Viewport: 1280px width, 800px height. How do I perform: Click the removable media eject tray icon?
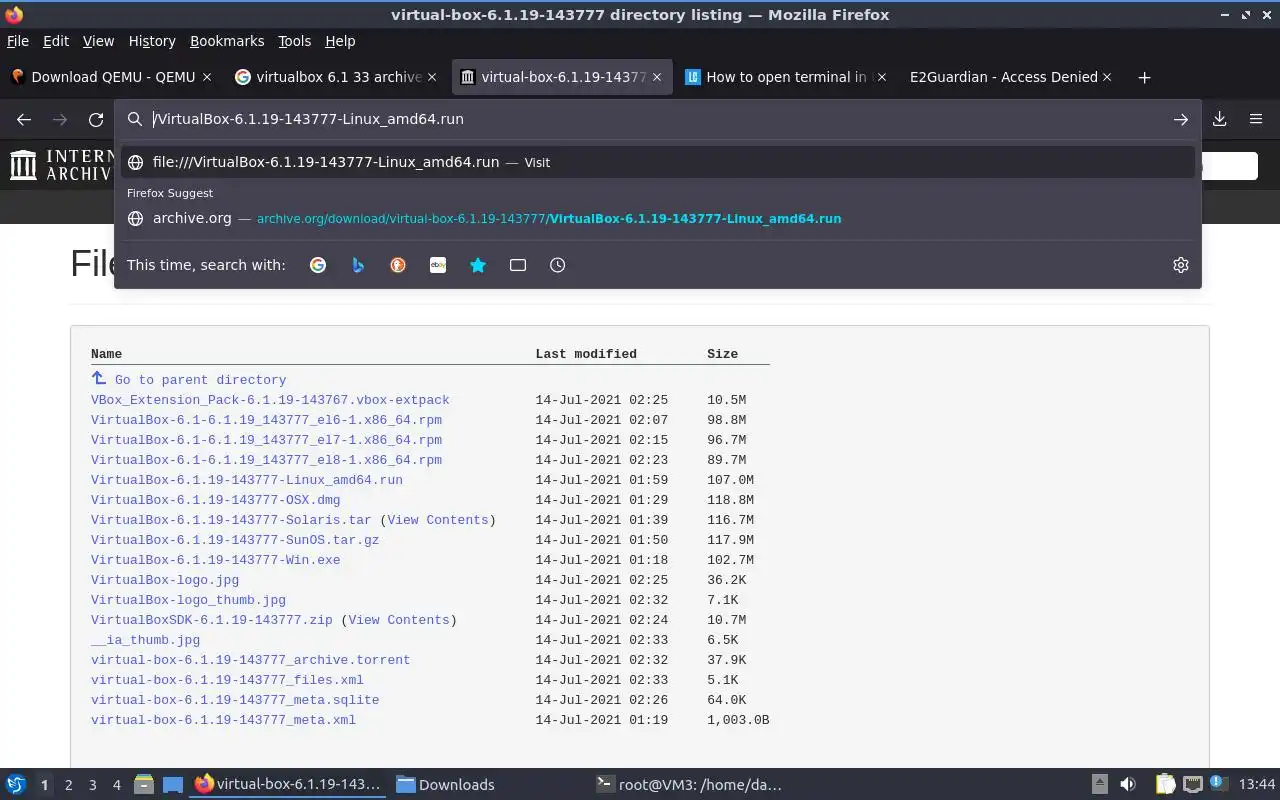tap(1099, 785)
